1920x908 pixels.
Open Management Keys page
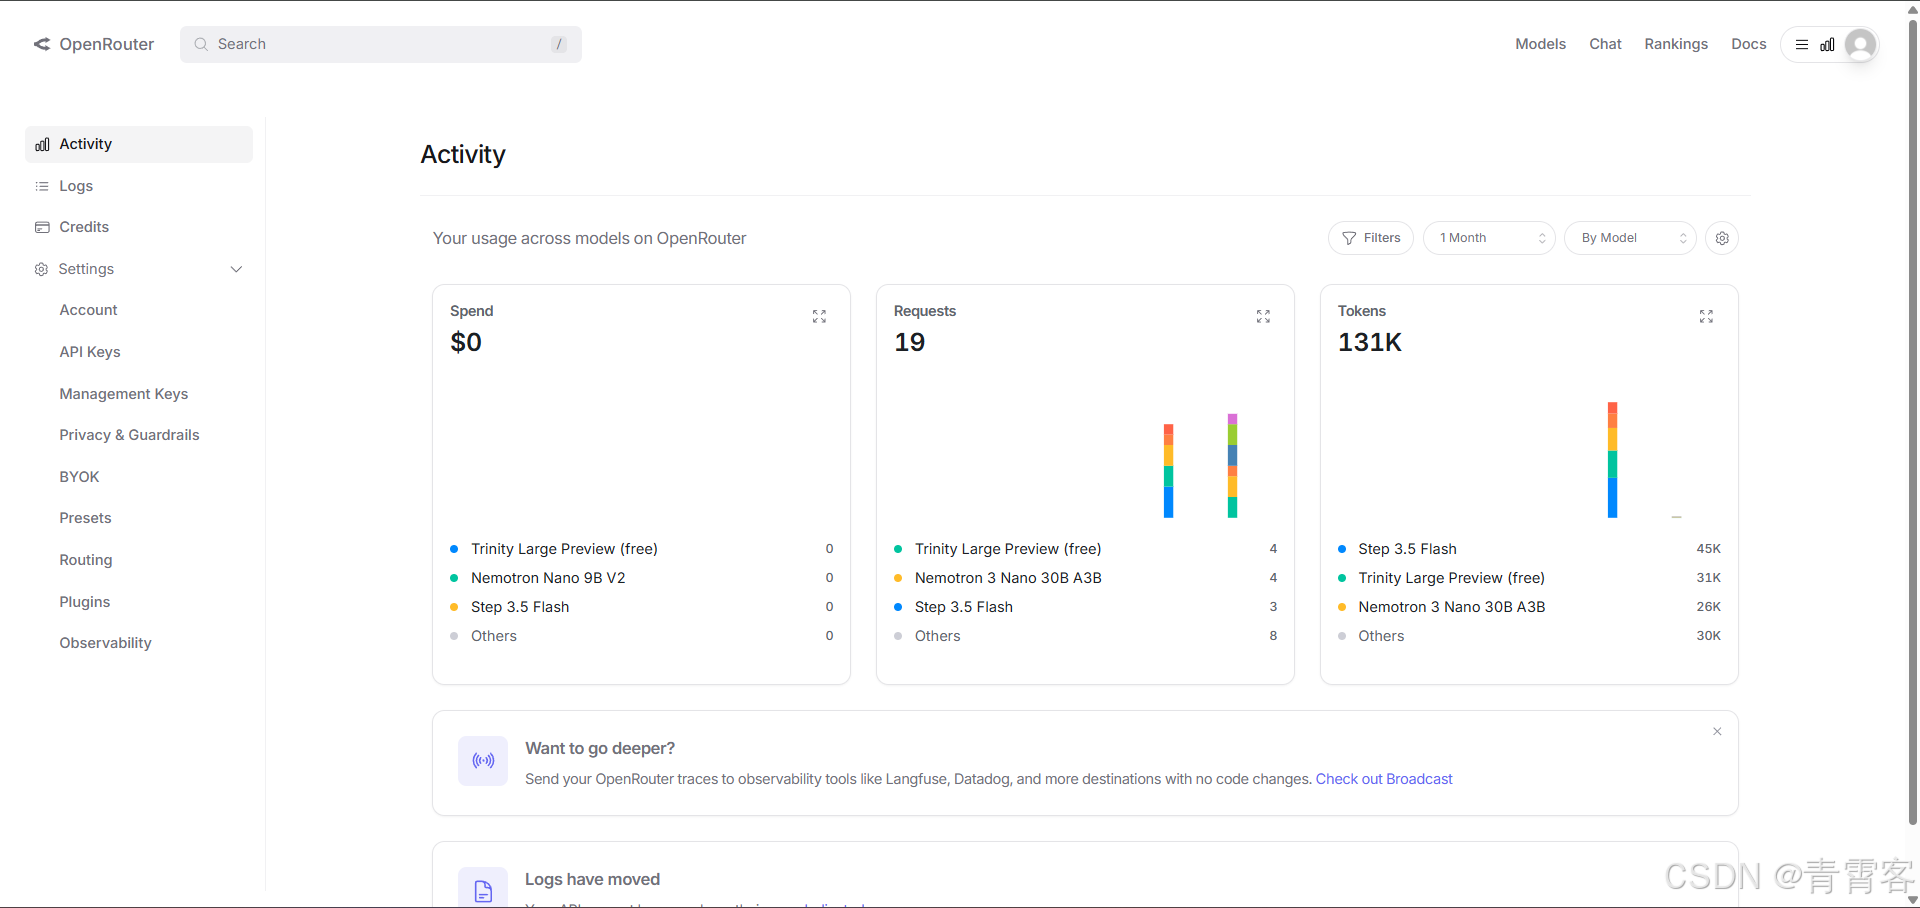click(124, 394)
